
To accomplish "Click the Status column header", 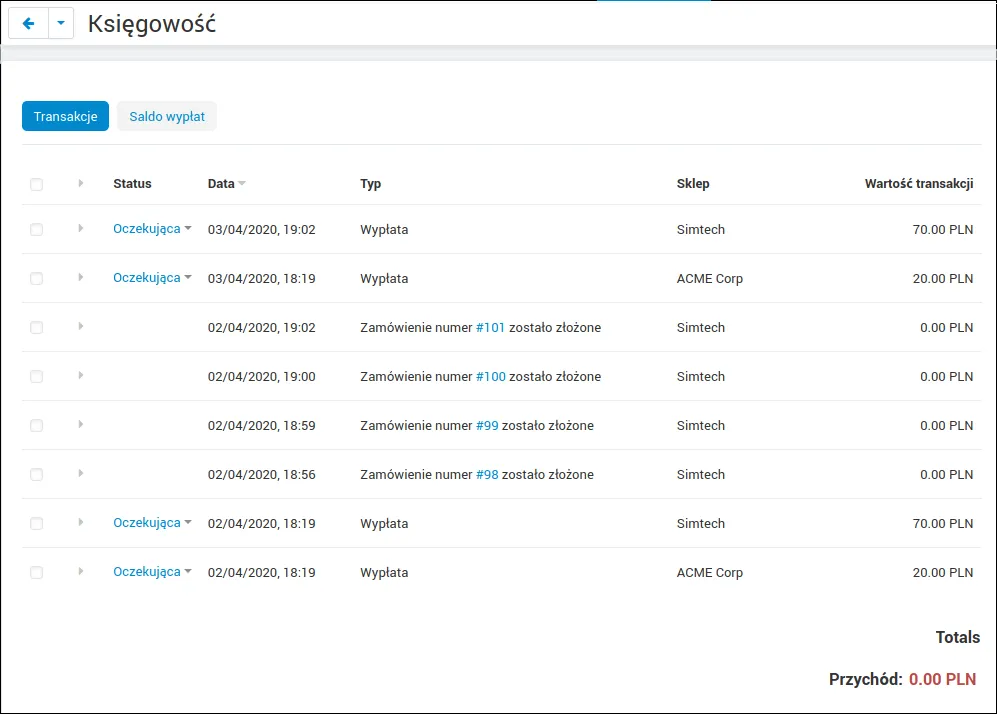I will (132, 184).
